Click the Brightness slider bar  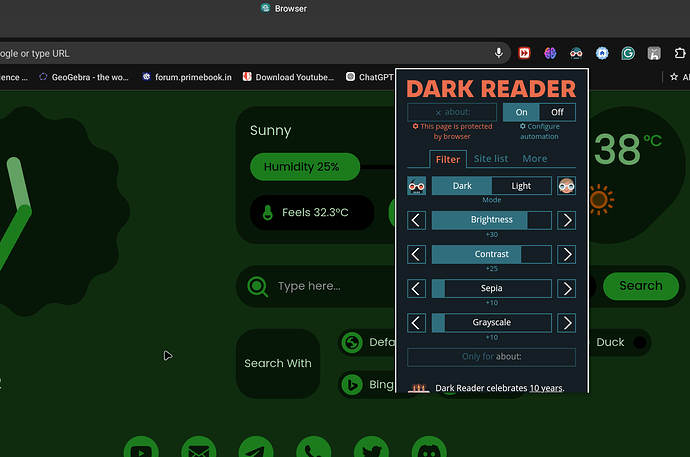[x=492, y=220]
